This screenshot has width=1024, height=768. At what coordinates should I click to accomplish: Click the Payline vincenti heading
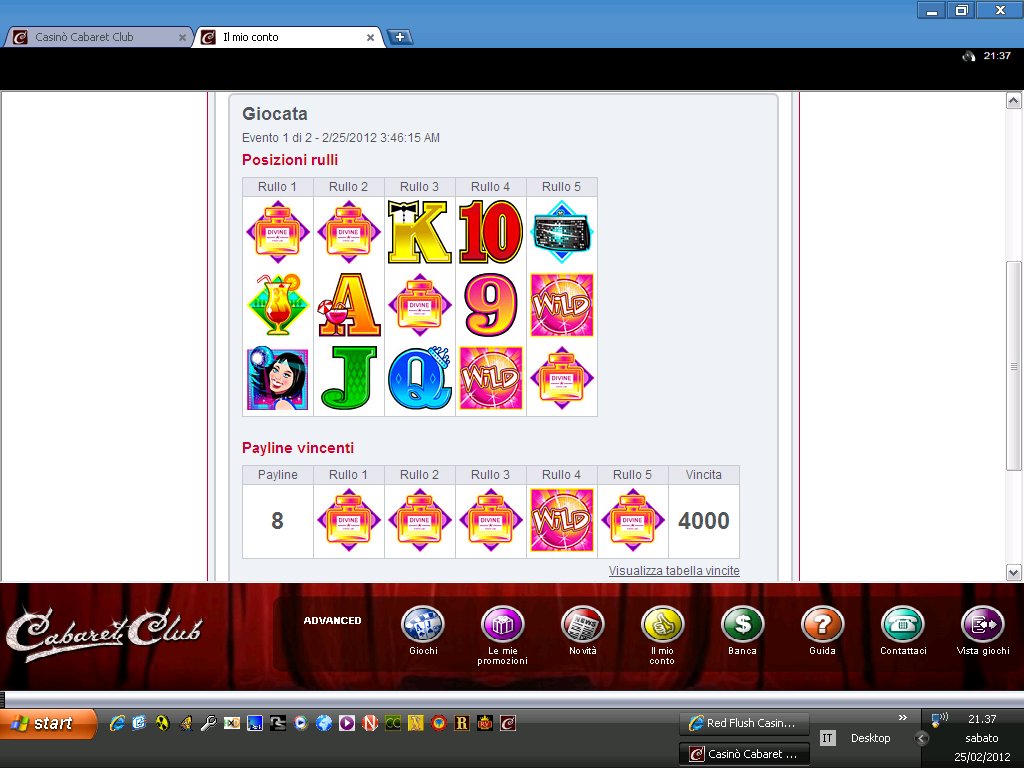coord(298,448)
